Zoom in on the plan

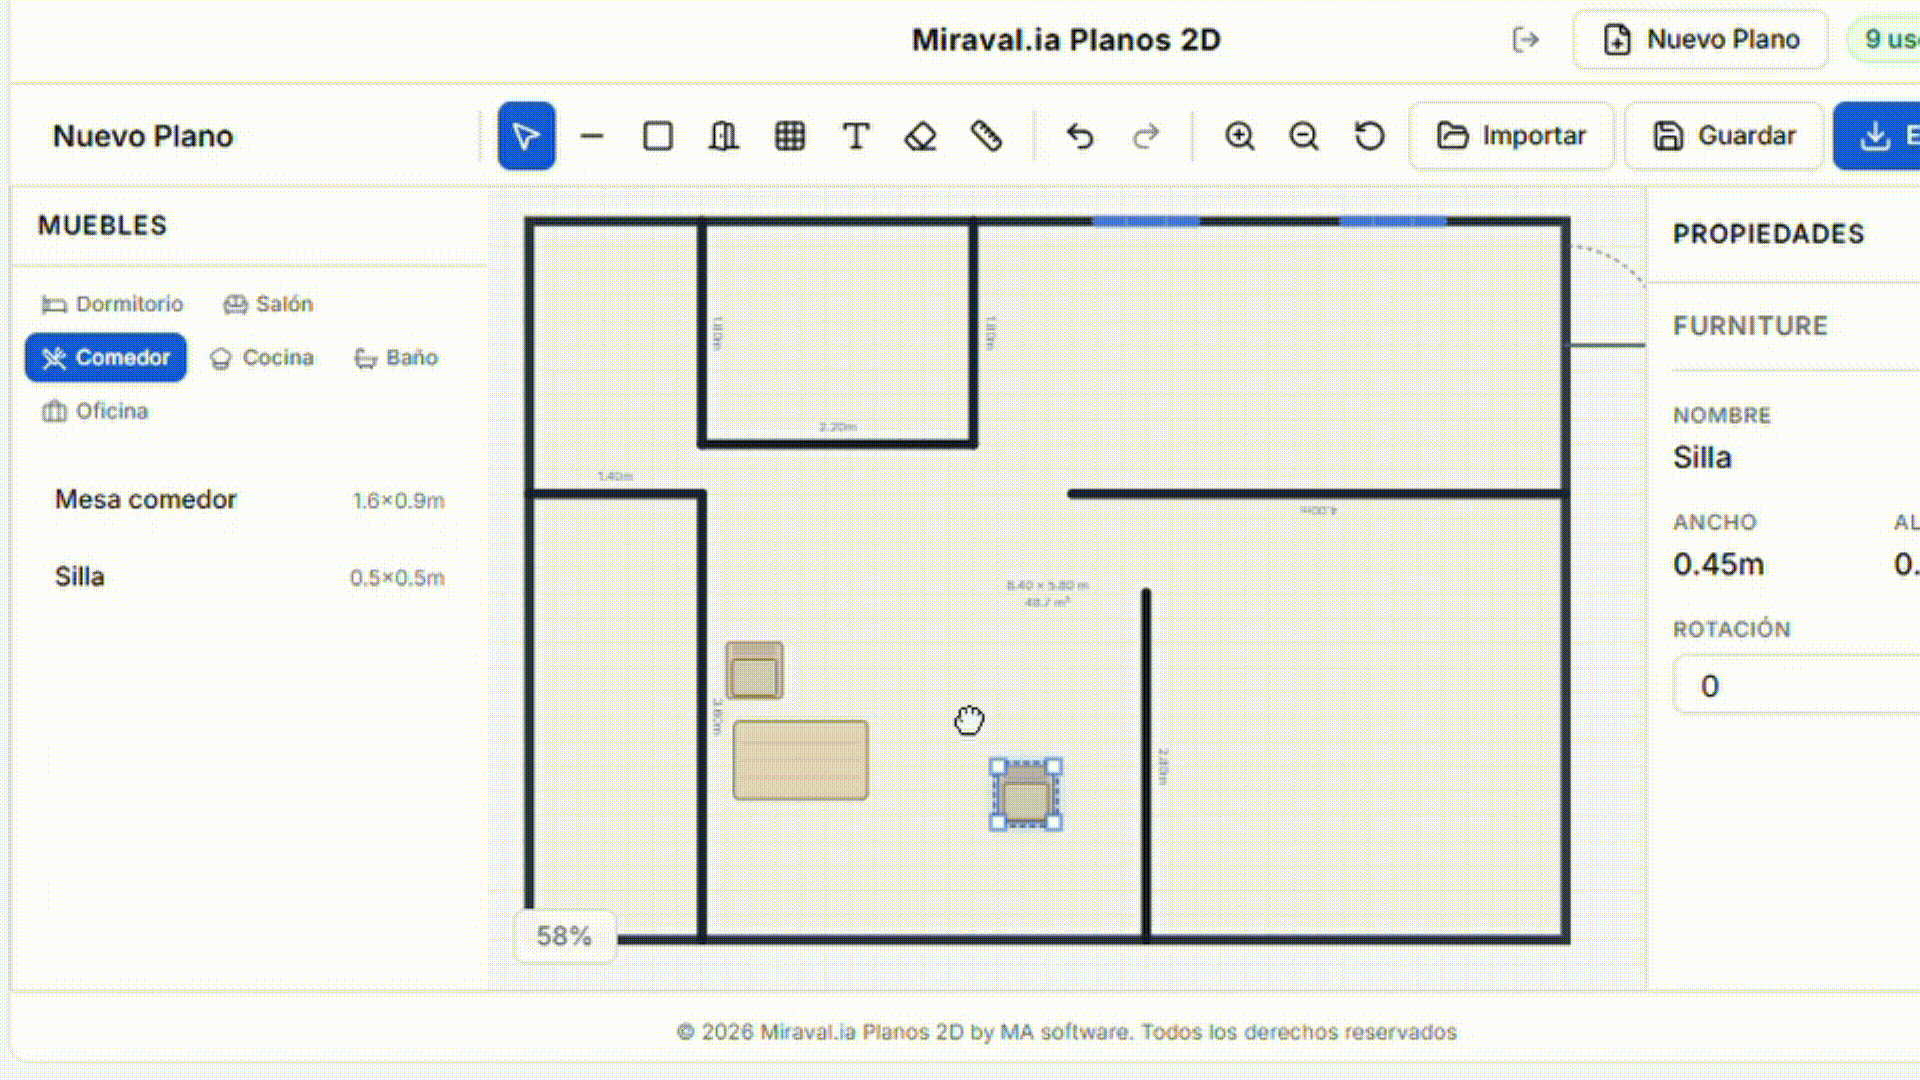pos(1240,136)
